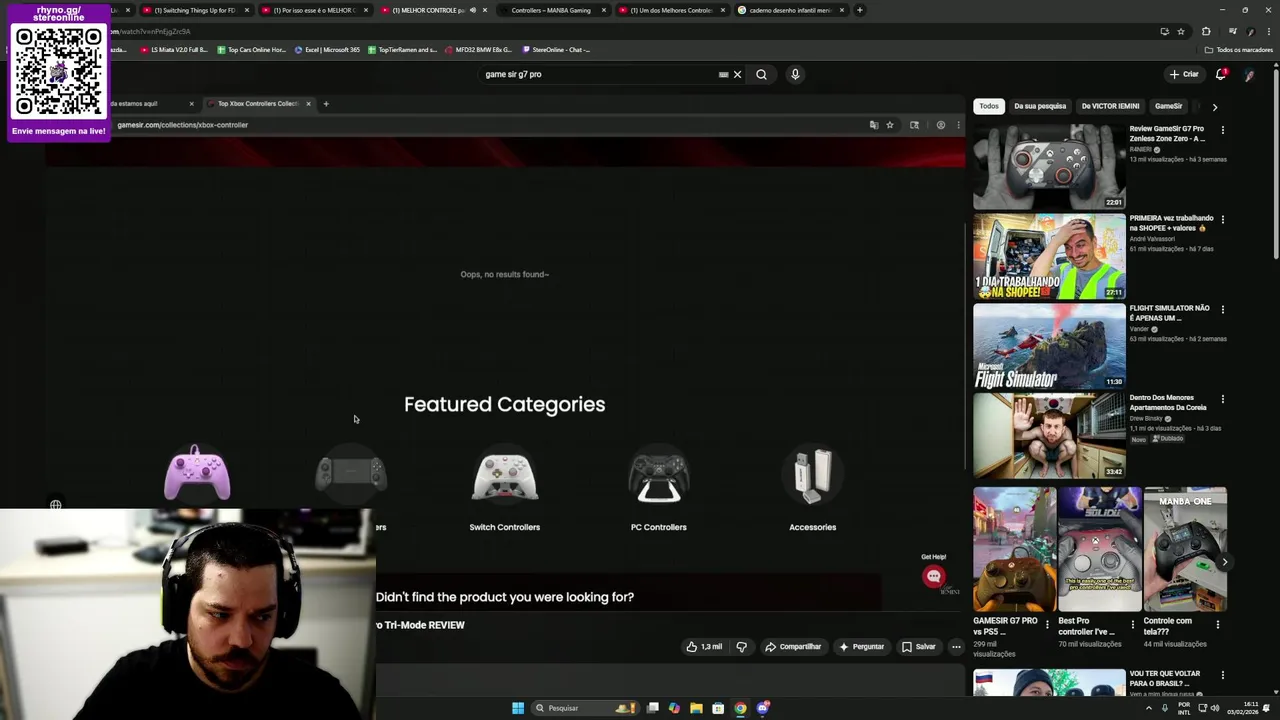Click the Criar button
The image size is (1280, 720).
coord(1184,74)
